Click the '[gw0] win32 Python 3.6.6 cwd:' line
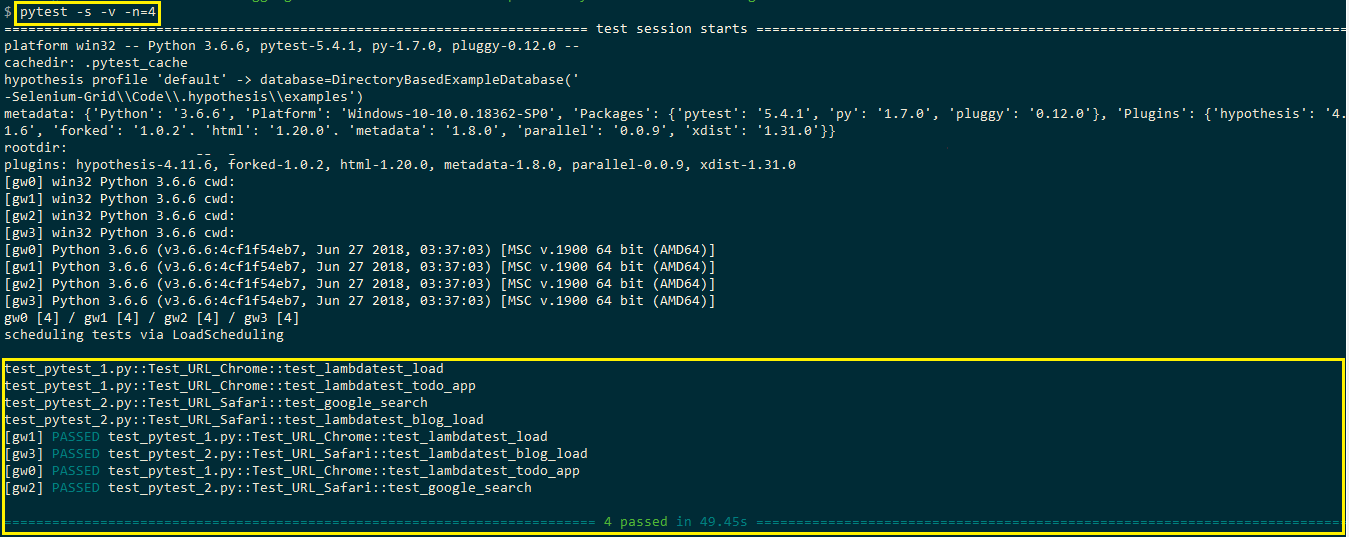The image size is (1349, 537). click(120, 182)
